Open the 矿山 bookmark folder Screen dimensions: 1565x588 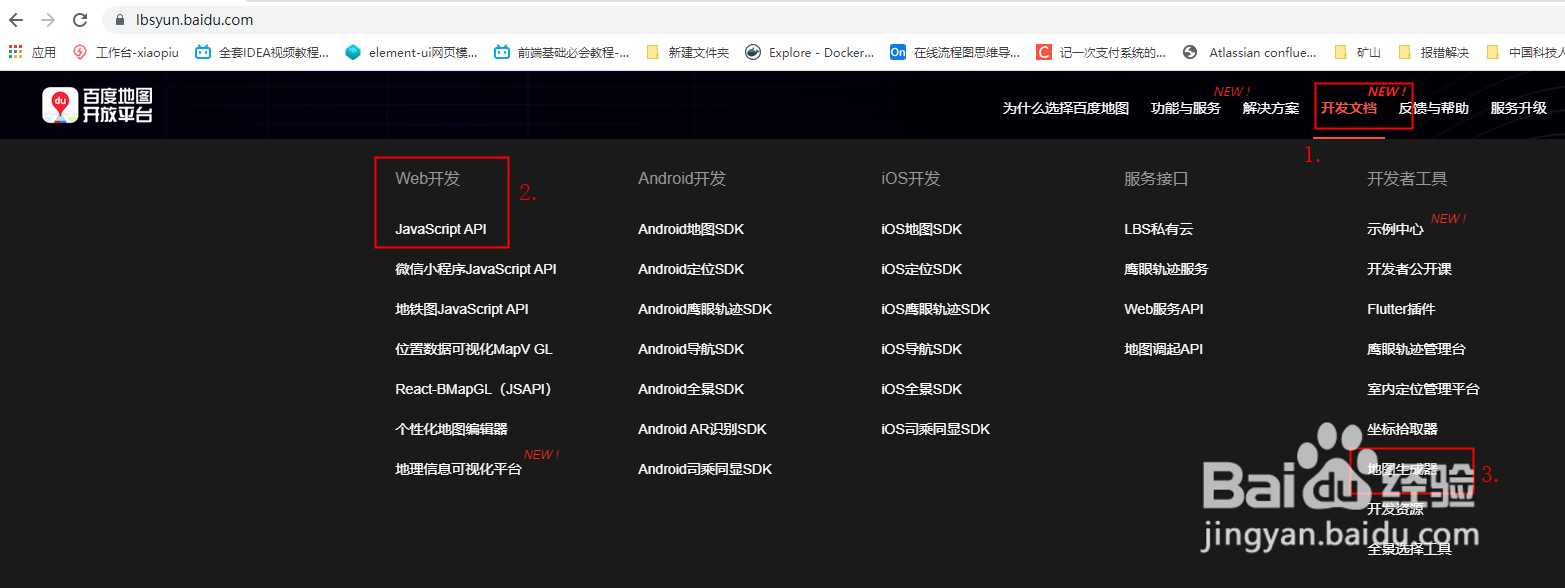point(1357,52)
